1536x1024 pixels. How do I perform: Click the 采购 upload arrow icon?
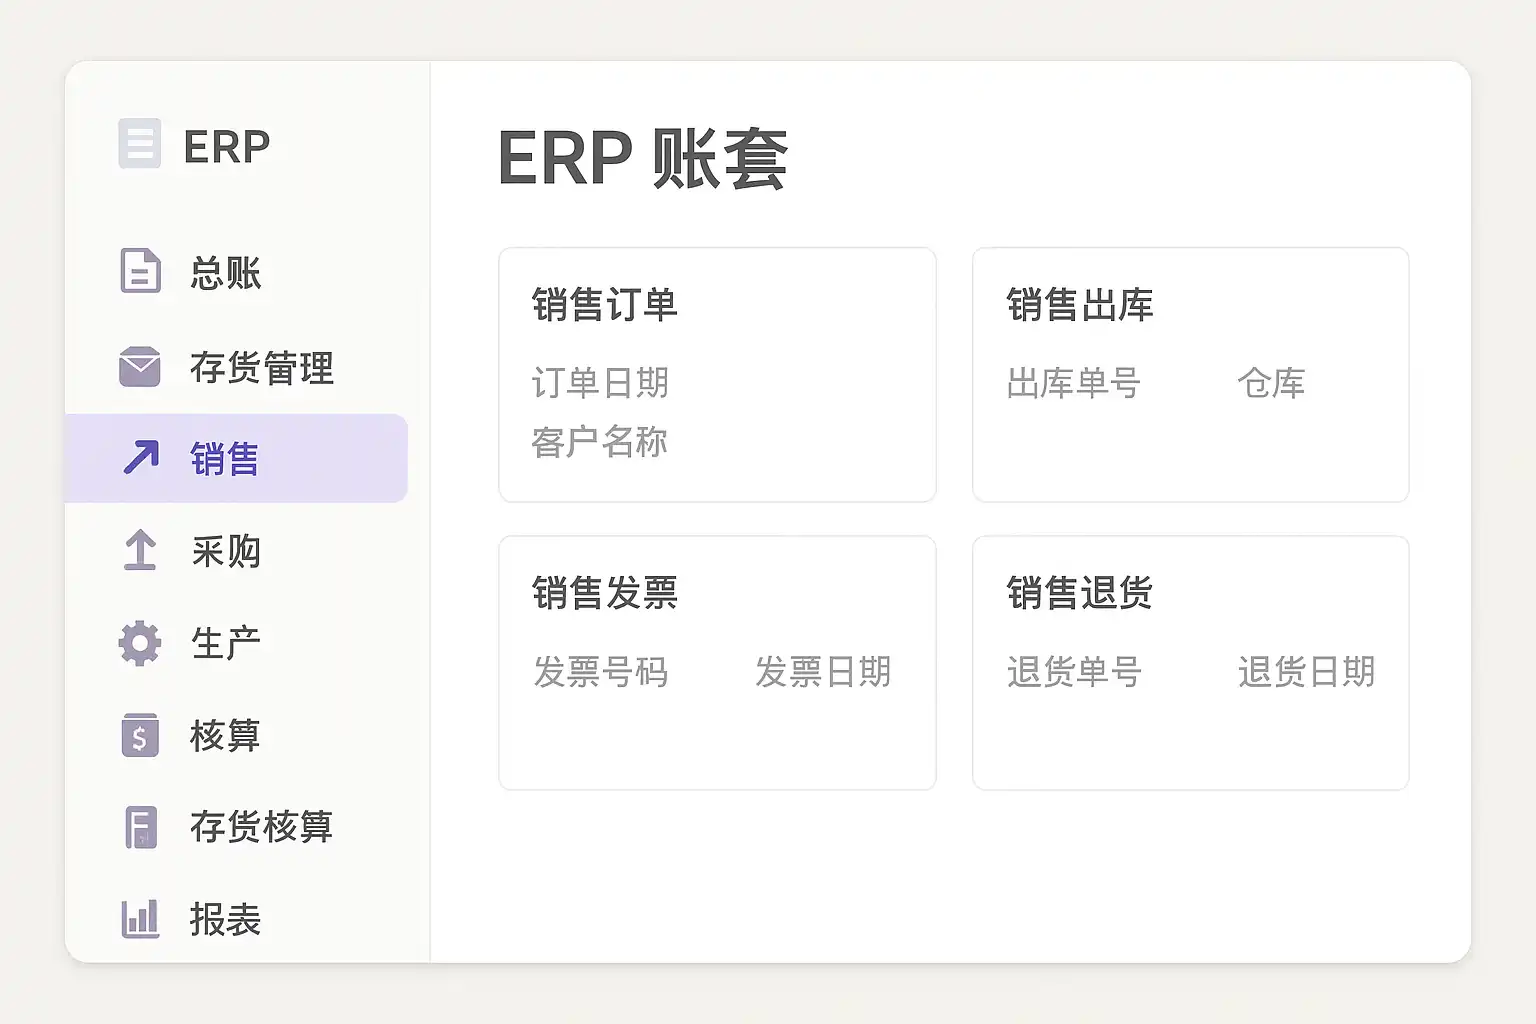pos(140,550)
